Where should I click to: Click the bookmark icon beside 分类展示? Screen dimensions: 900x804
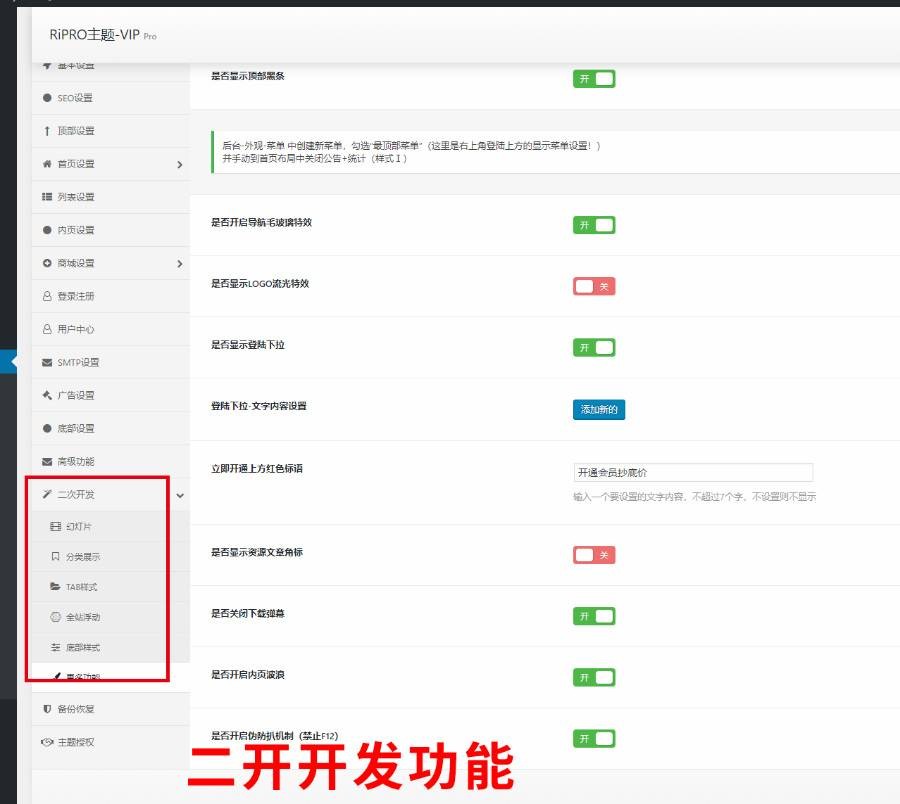tap(55, 556)
